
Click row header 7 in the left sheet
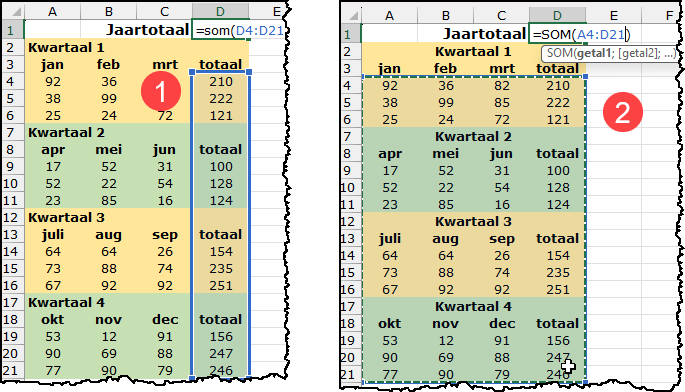pyautogui.click(x=13, y=132)
